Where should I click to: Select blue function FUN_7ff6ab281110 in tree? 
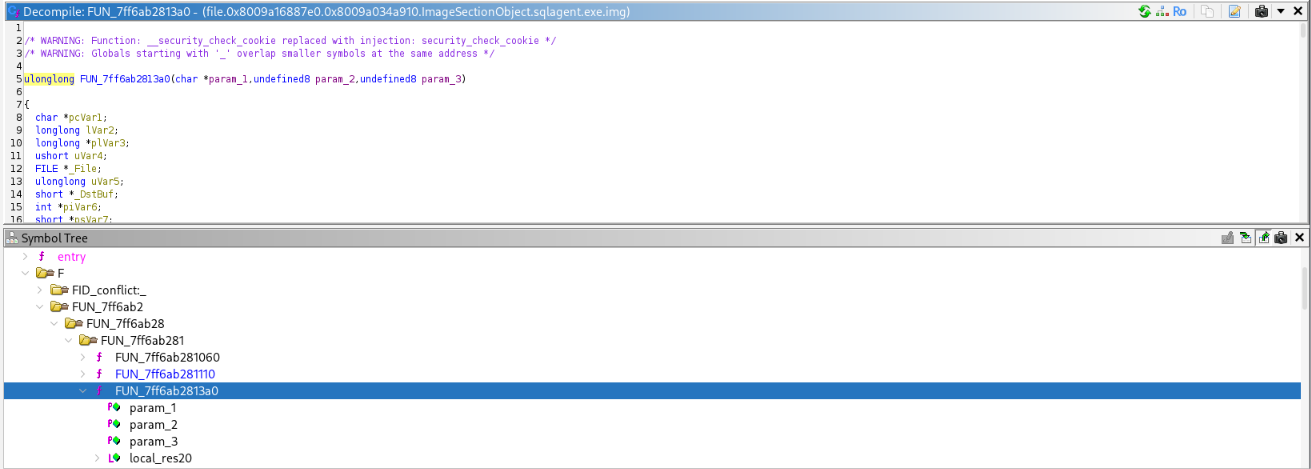tap(165, 374)
